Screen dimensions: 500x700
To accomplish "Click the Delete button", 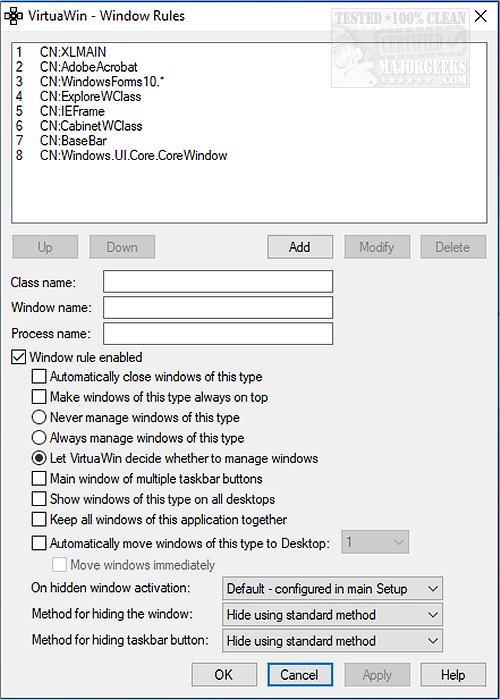I will (453, 247).
